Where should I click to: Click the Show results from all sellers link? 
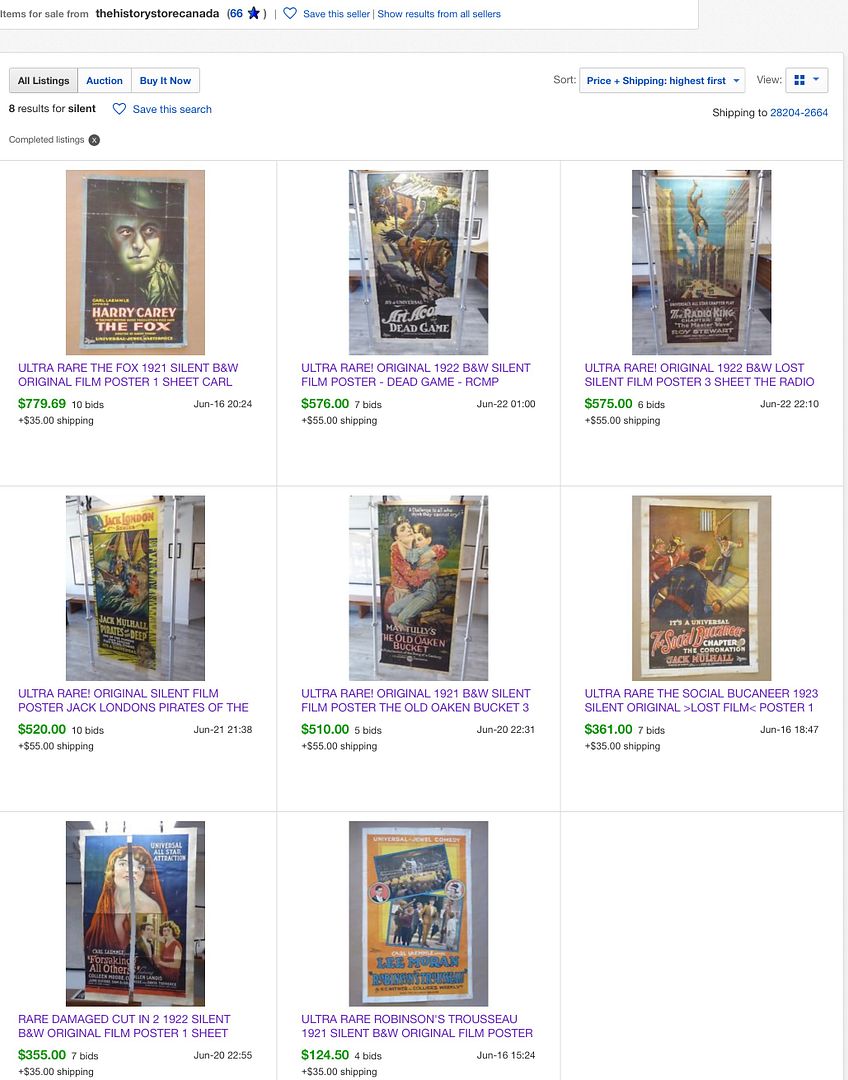coord(439,14)
